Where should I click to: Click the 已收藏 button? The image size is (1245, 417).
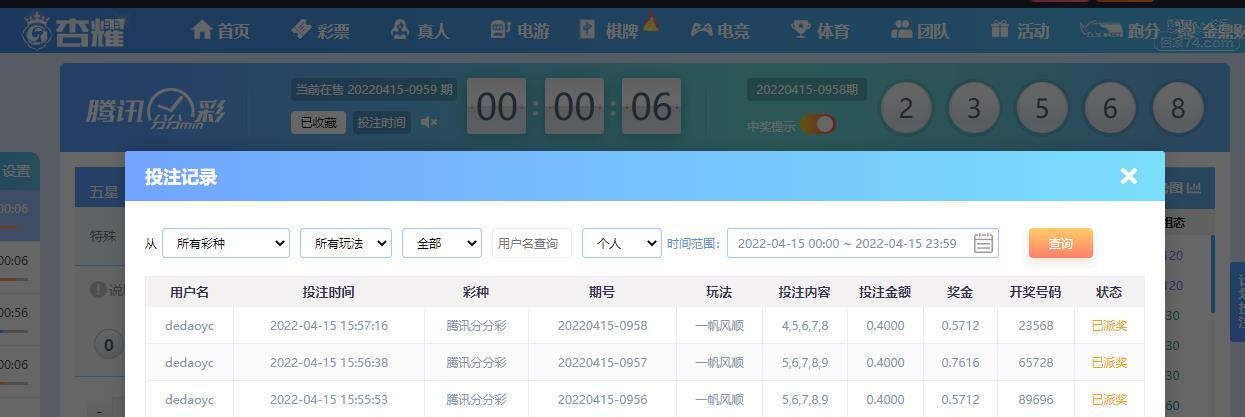pos(319,122)
